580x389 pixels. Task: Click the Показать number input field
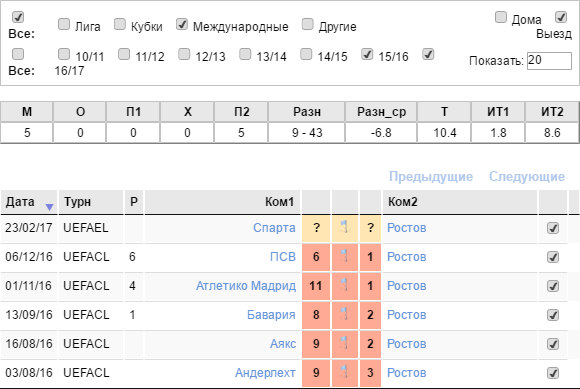[x=549, y=61]
